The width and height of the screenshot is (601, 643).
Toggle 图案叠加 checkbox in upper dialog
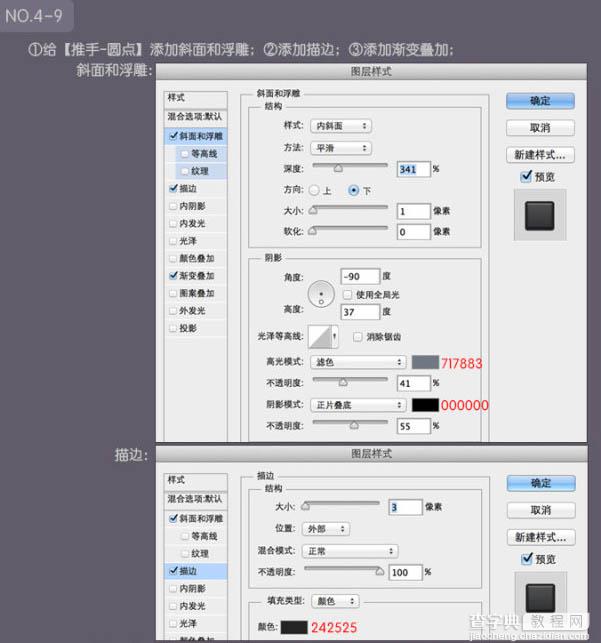(173, 293)
